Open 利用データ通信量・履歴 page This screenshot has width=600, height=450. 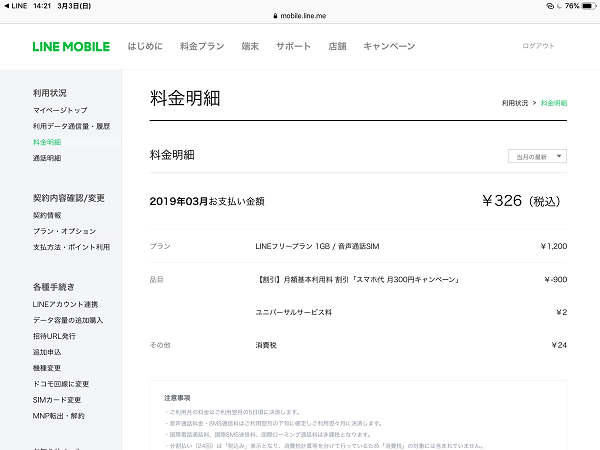(72, 126)
